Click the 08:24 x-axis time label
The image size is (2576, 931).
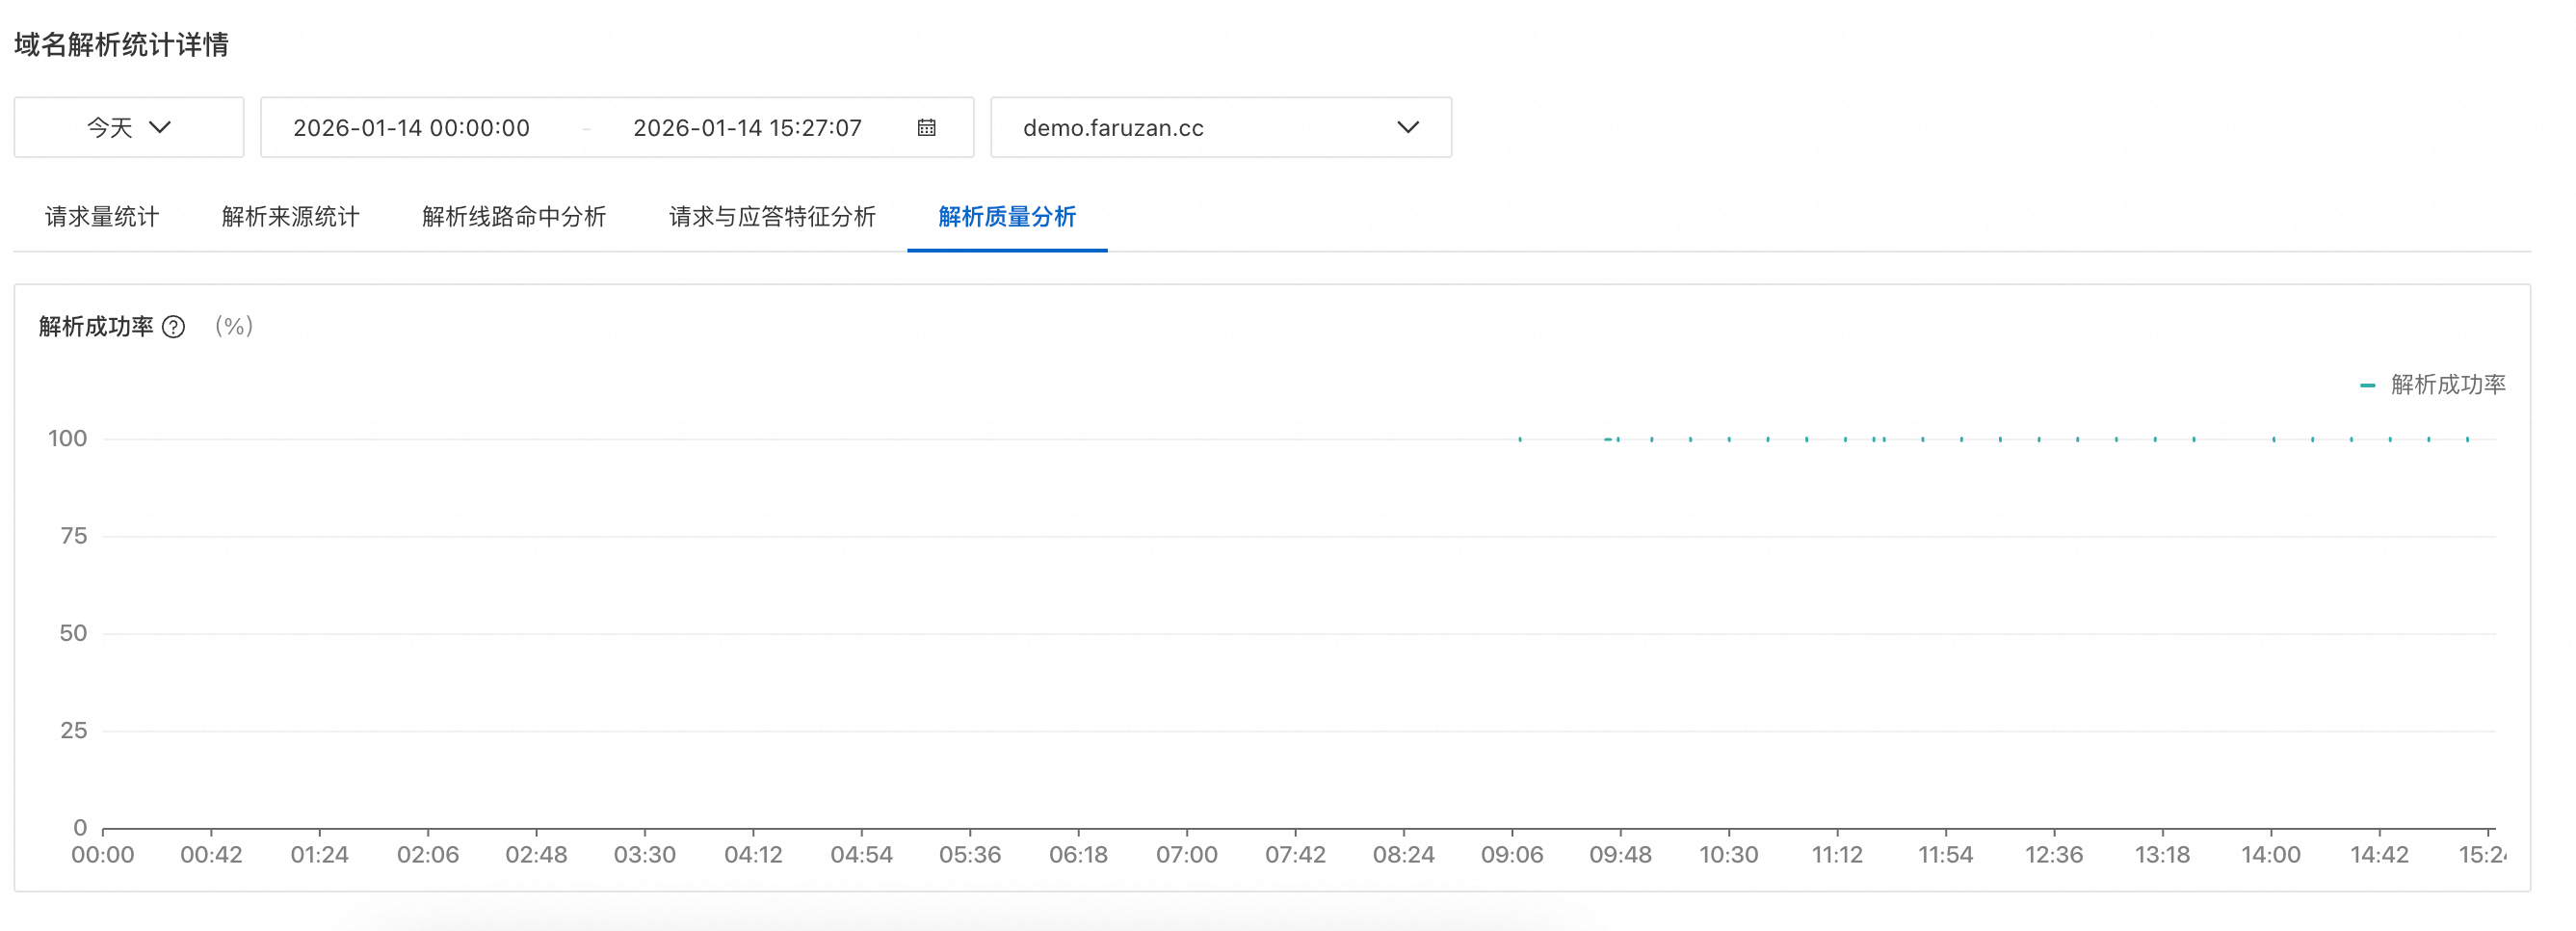pyautogui.click(x=1404, y=855)
